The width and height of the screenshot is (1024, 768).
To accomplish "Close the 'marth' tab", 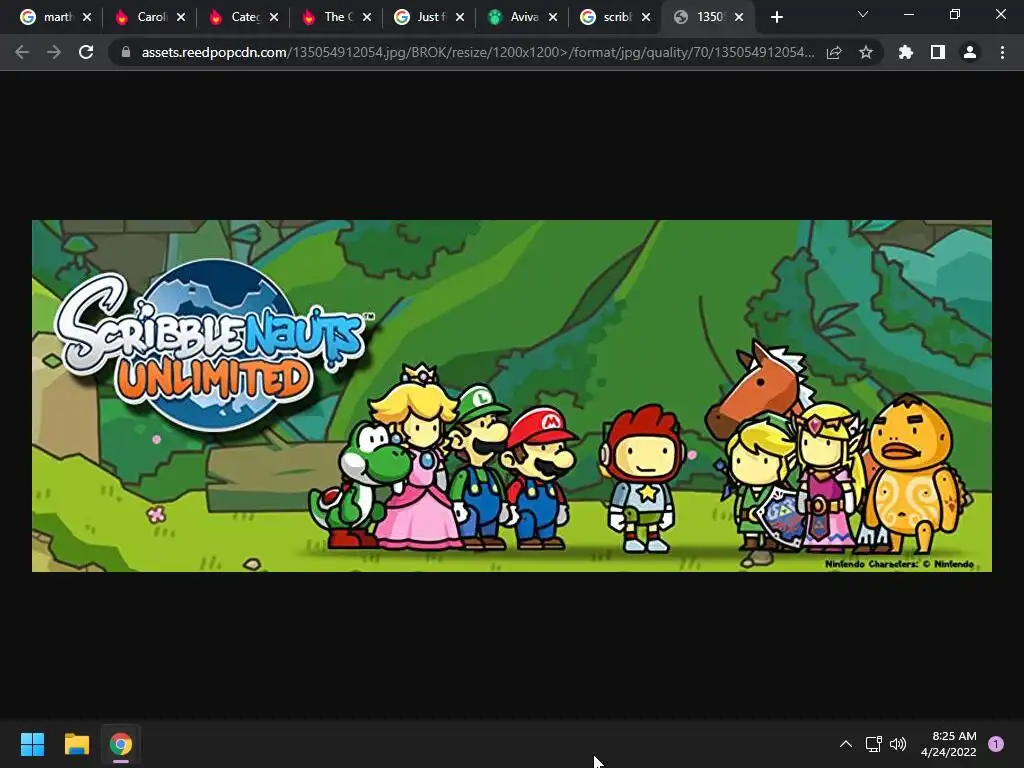I will pyautogui.click(x=87, y=17).
